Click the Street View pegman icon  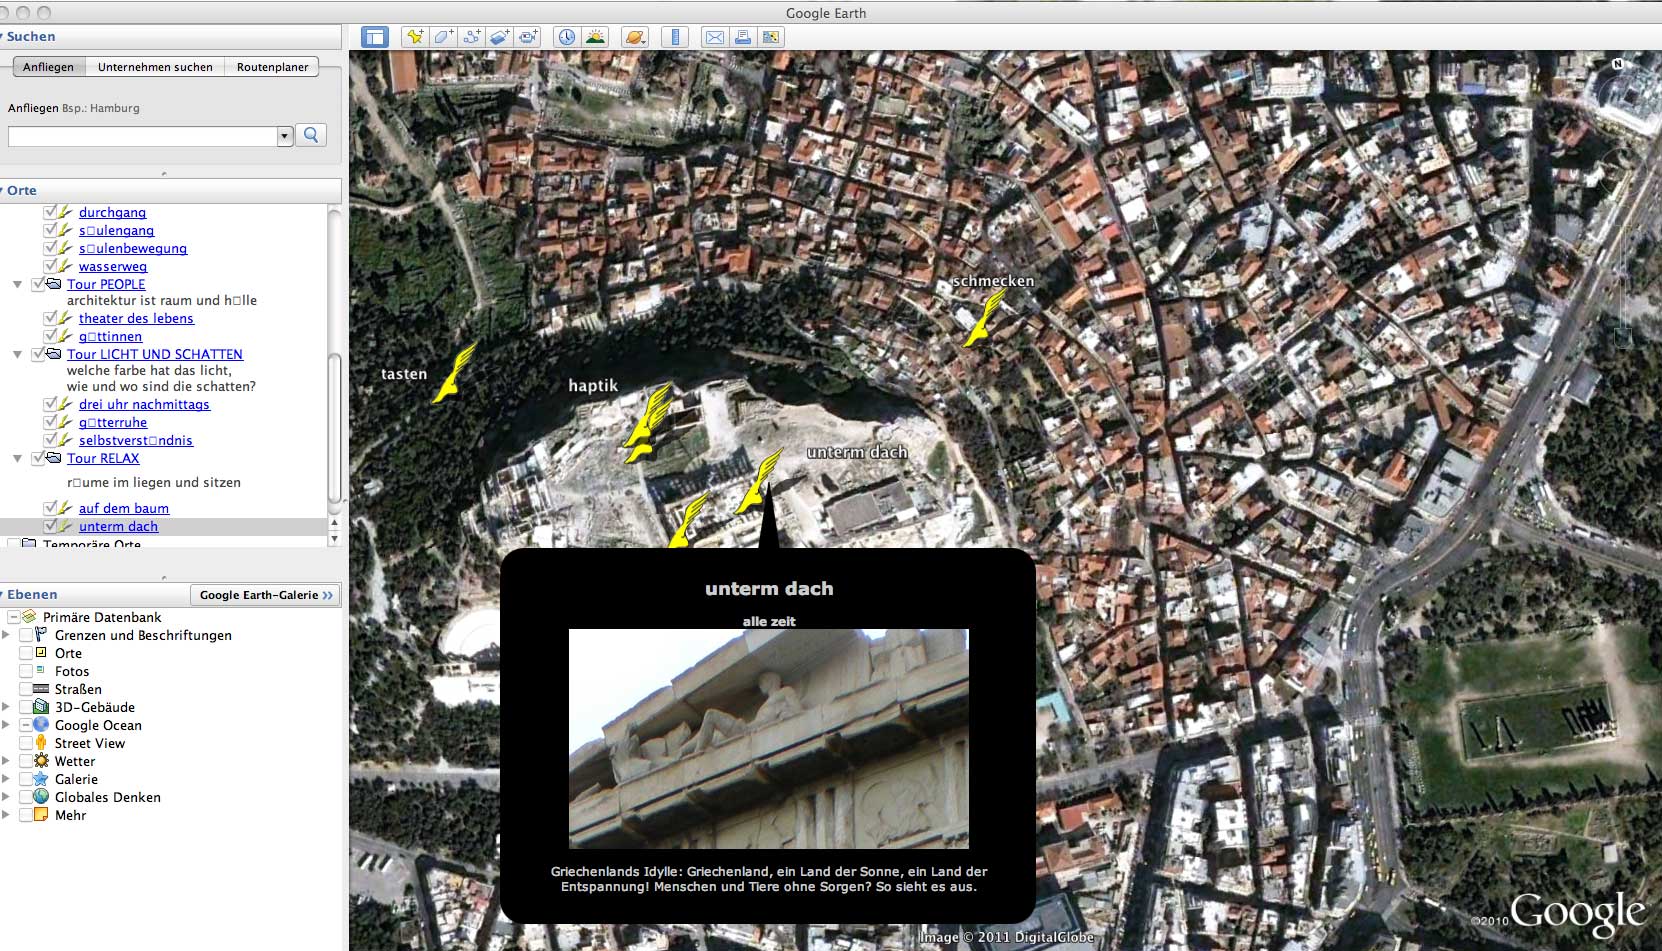click(41, 743)
